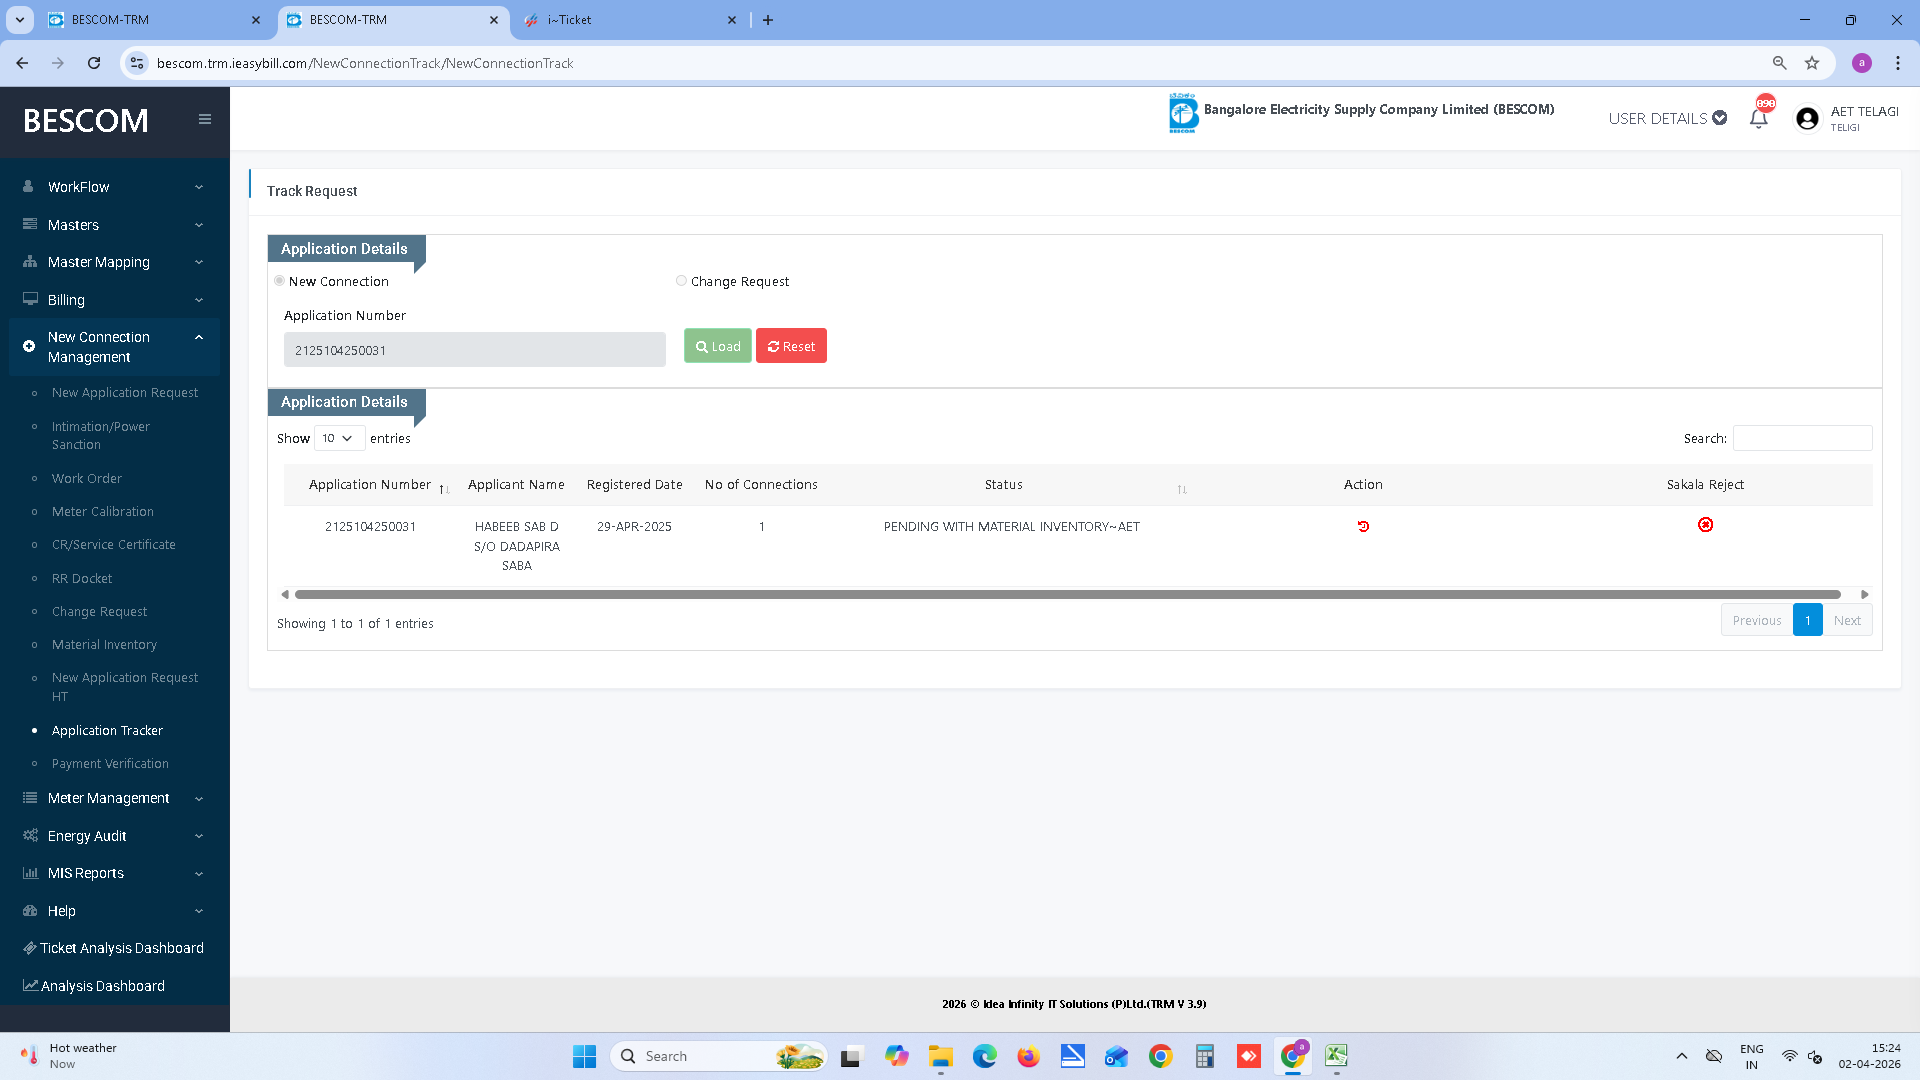This screenshot has width=1920, height=1080.
Task: Click the BESCOM company logo in header
Action: (1183, 113)
